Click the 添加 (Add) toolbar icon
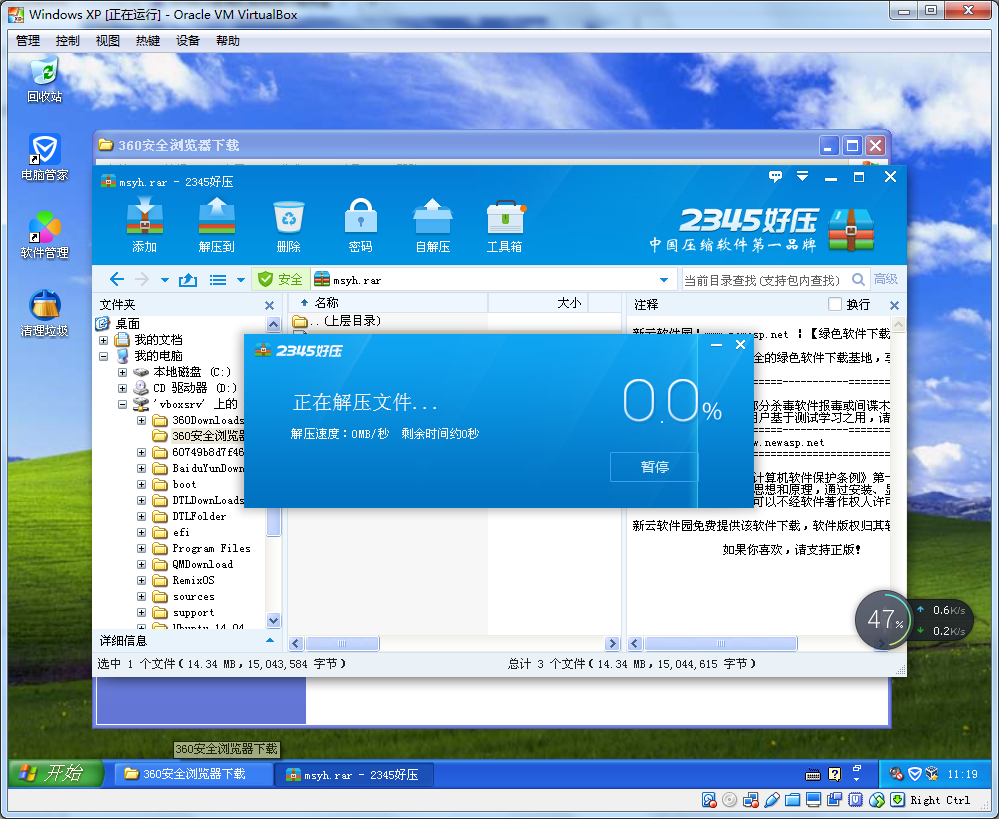999x819 pixels. pyautogui.click(x=145, y=224)
